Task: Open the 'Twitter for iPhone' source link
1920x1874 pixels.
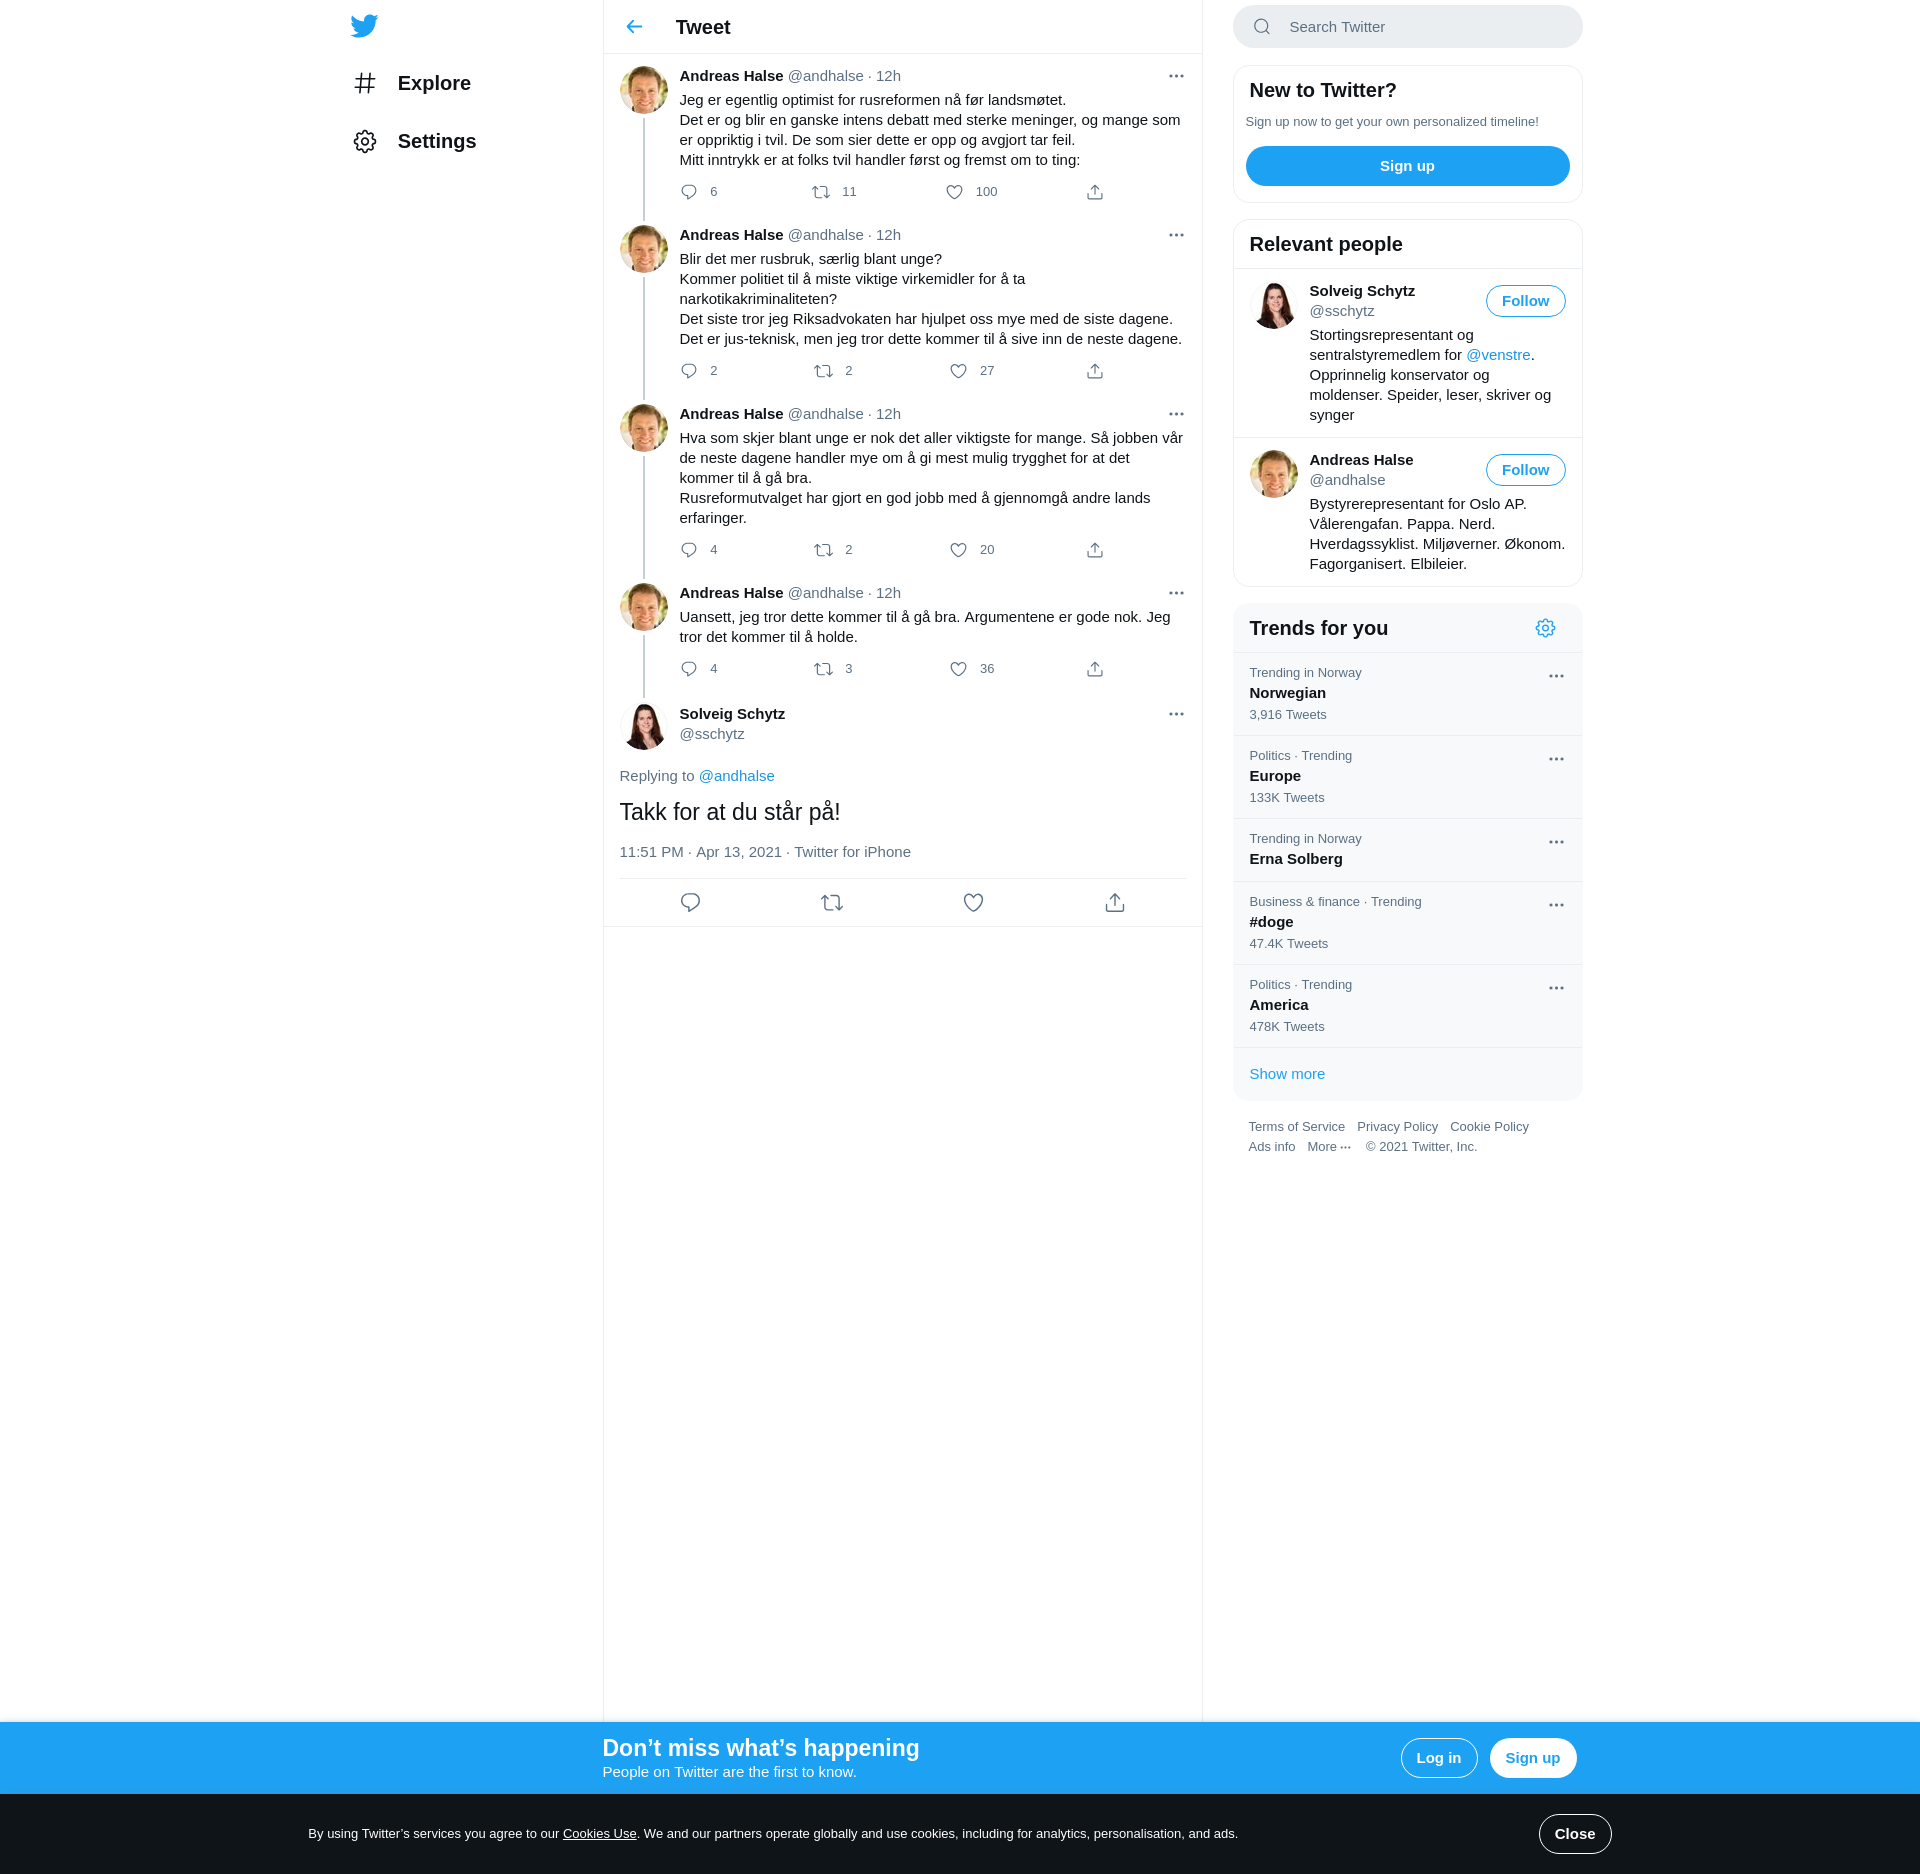Action: (852, 852)
